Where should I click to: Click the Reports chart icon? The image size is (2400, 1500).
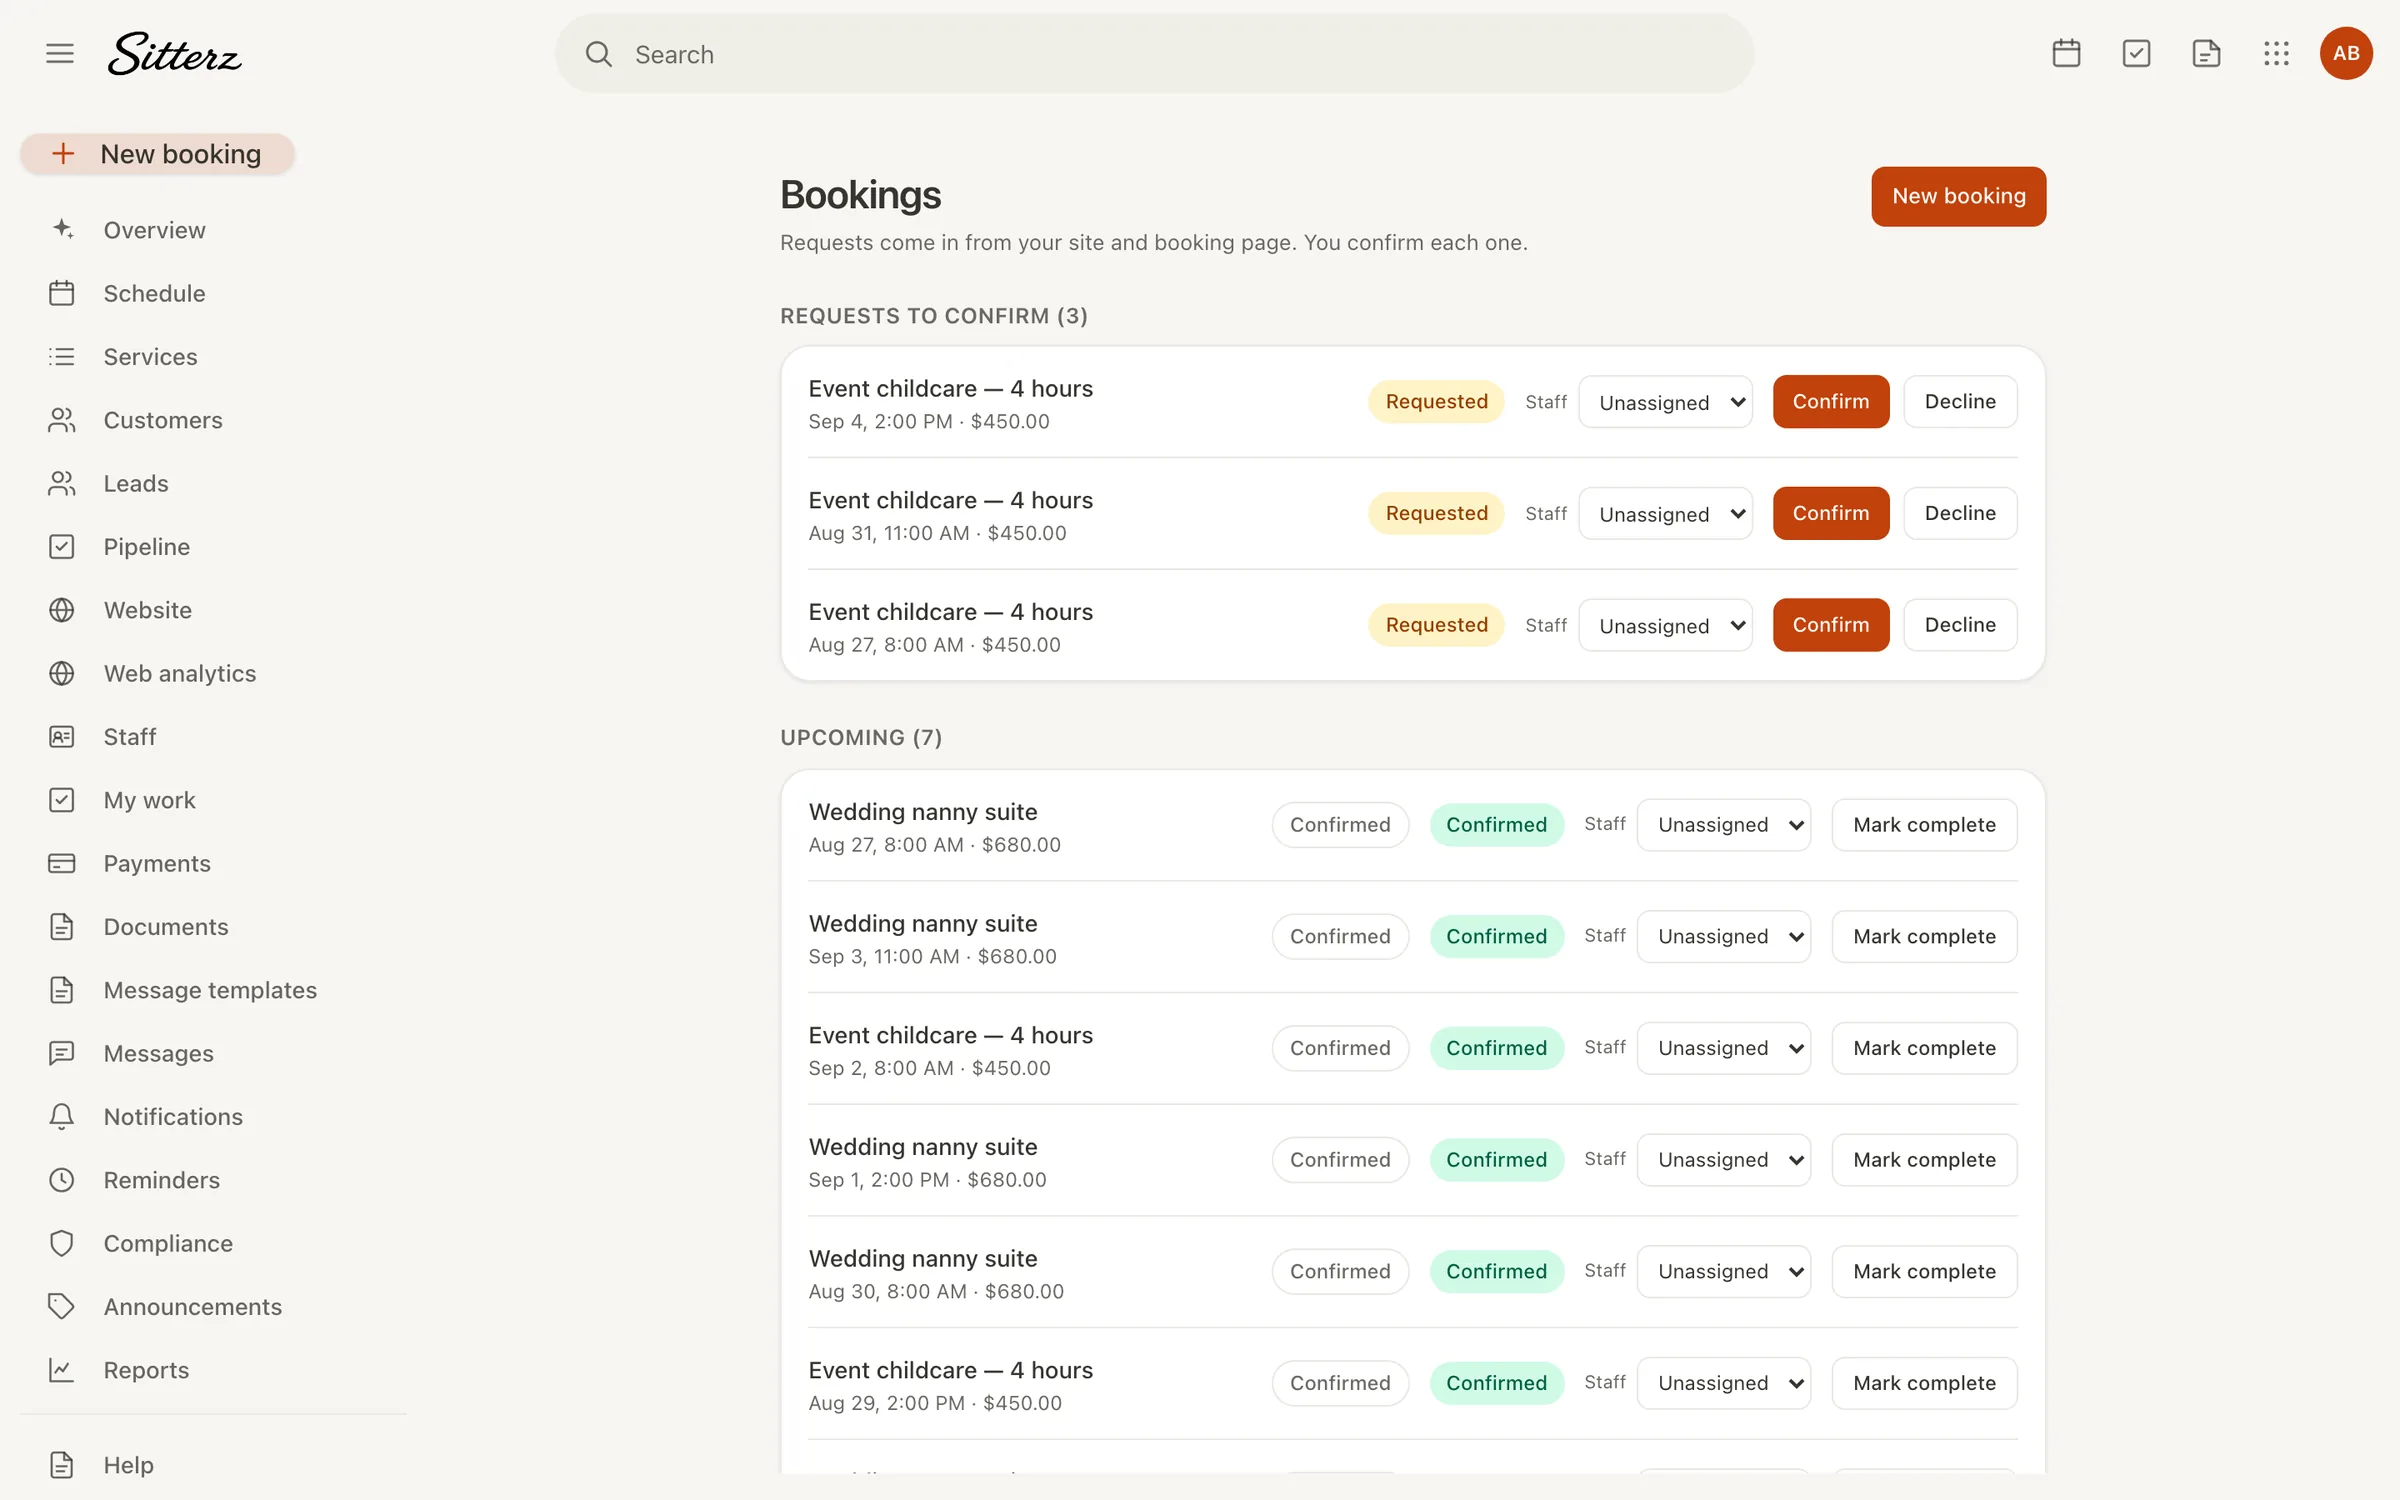[x=62, y=1370]
